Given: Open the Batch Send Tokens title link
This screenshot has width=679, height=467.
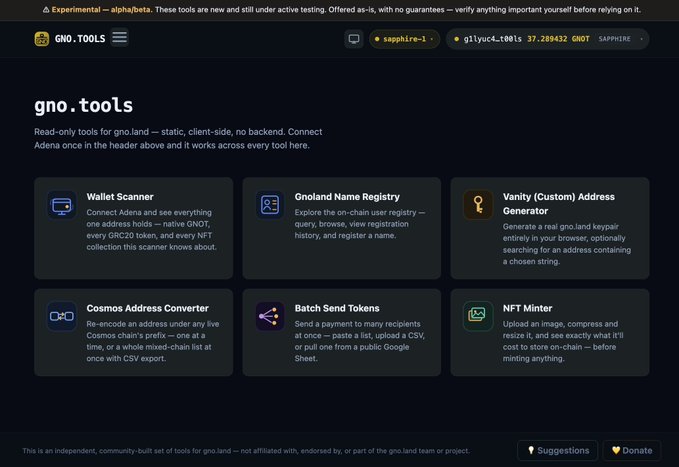Looking at the screenshot, I should click(x=337, y=308).
